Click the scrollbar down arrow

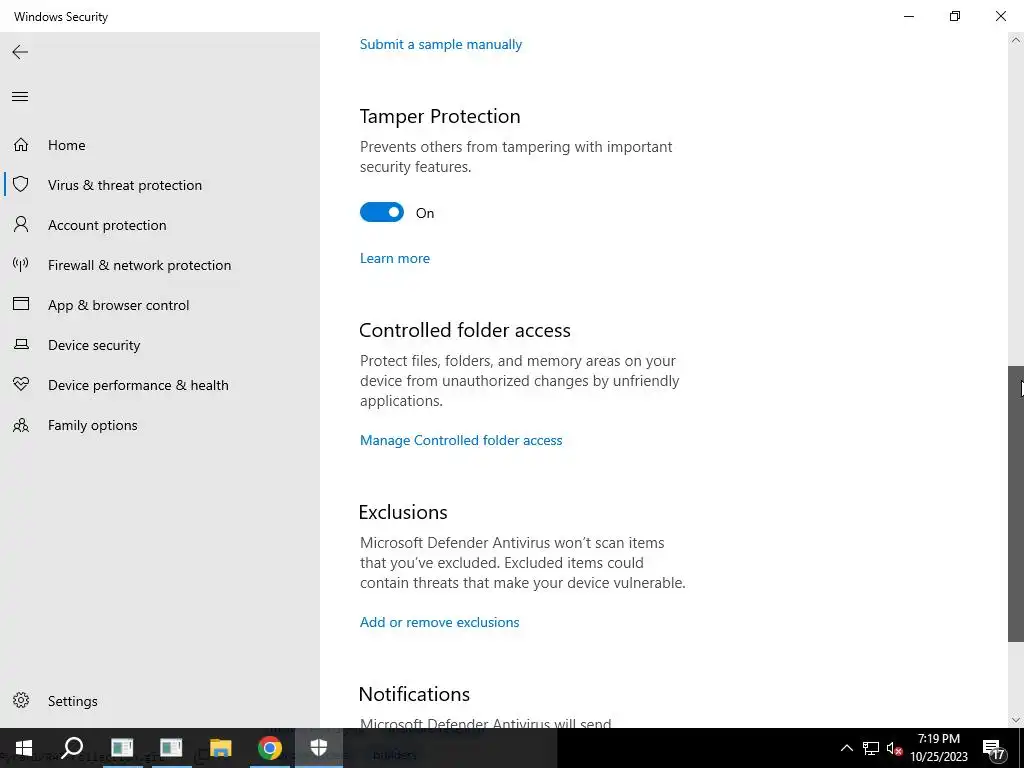pyautogui.click(x=1016, y=720)
